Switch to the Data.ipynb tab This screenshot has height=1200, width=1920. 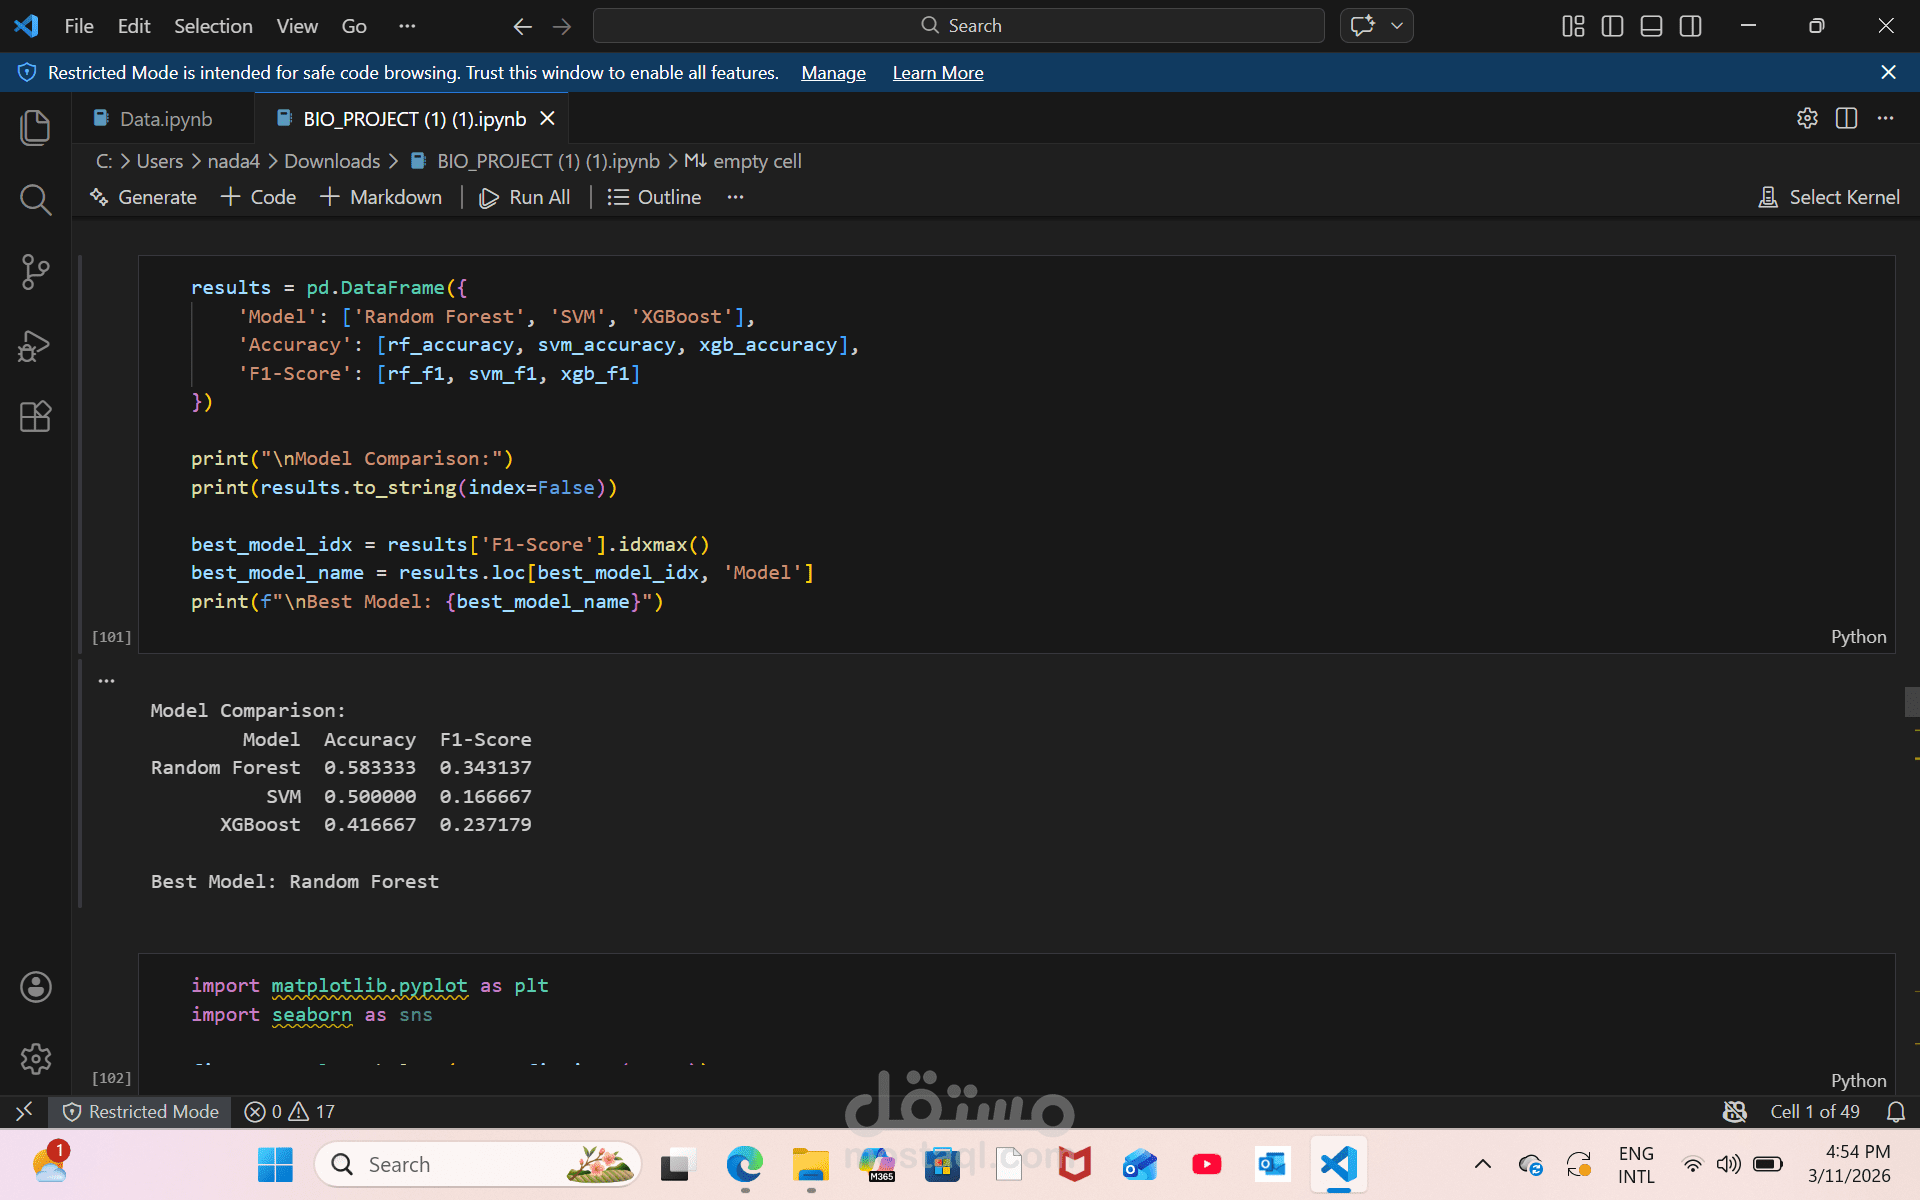[x=165, y=119]
